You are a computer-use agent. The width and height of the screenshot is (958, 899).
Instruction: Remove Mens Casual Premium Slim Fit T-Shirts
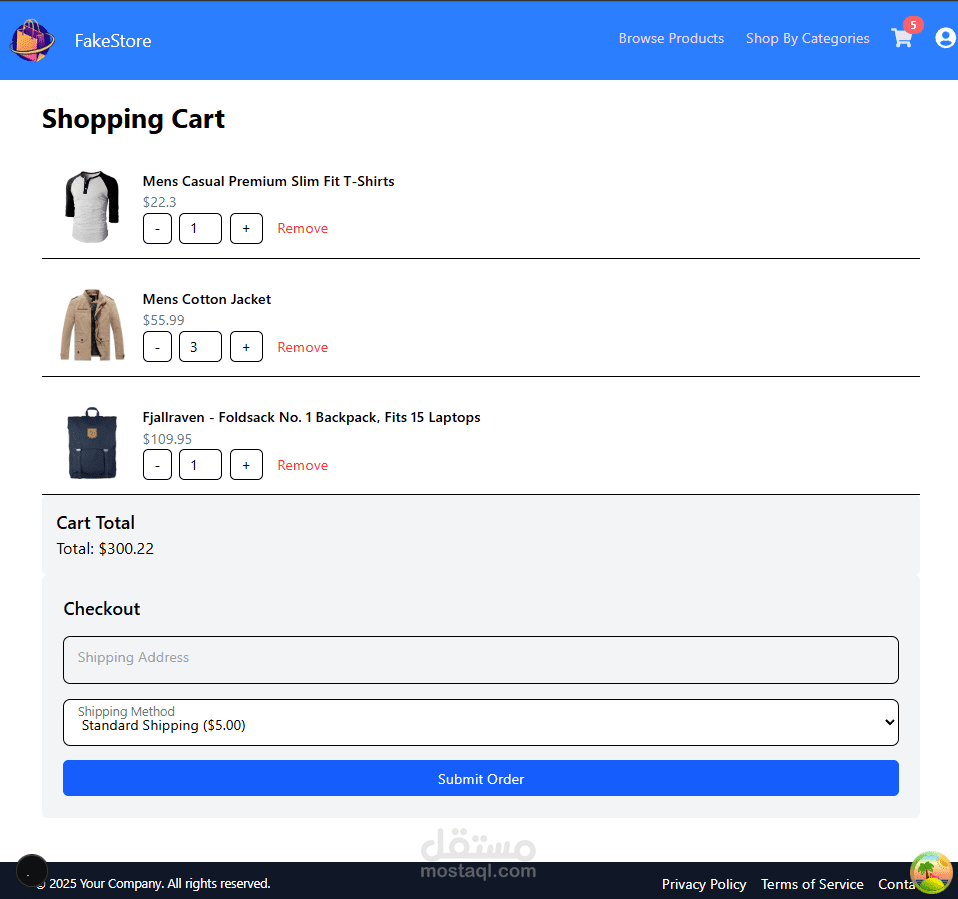click(302, 229)
